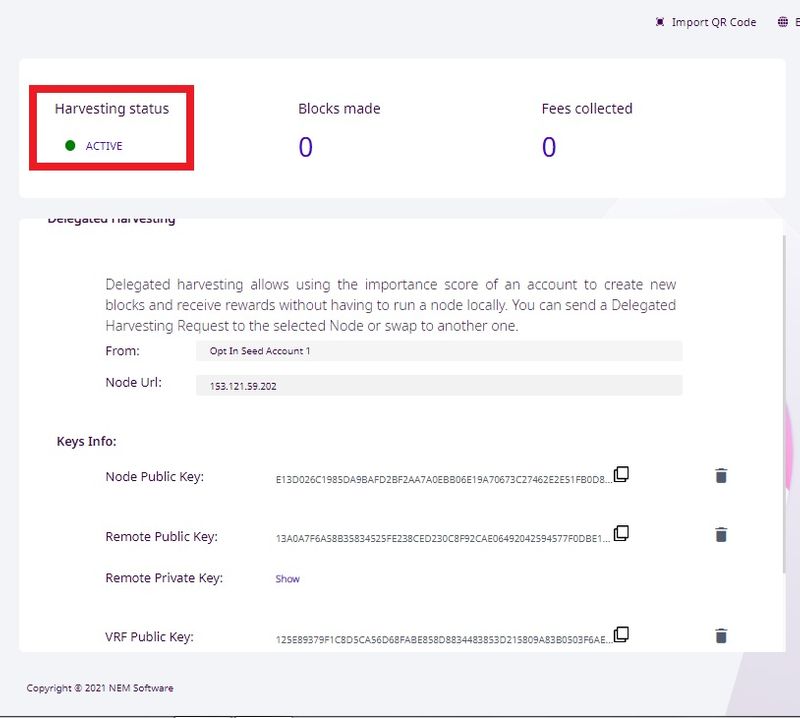Screen dimensions: 800x718
Task: Click the Import QR Code icon
Action: [660, 22]
